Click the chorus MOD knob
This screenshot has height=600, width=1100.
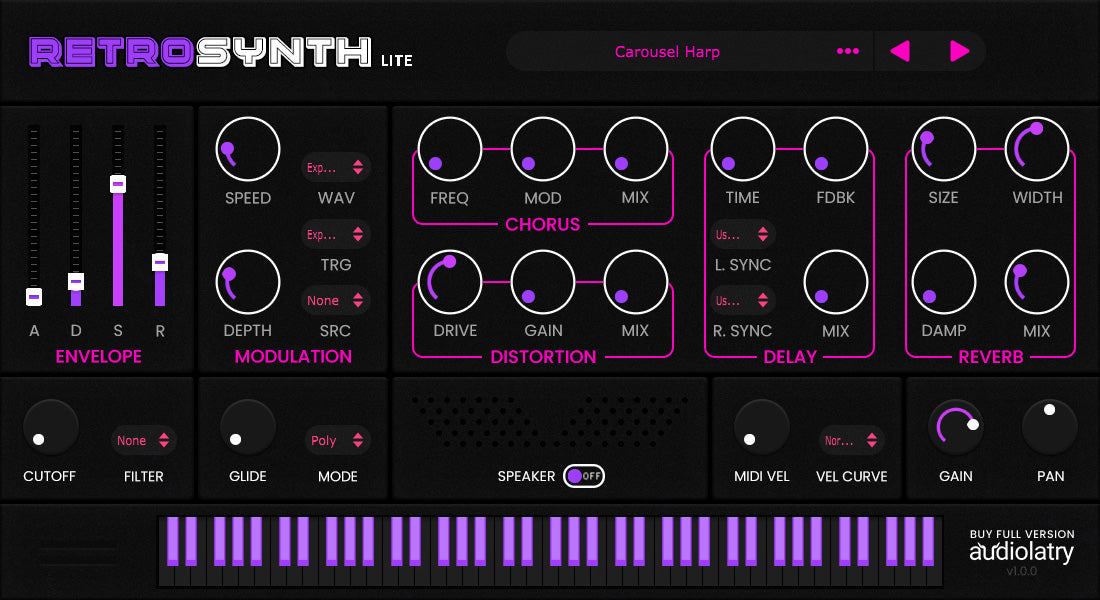pyautogui.click(x=543, y=149)
